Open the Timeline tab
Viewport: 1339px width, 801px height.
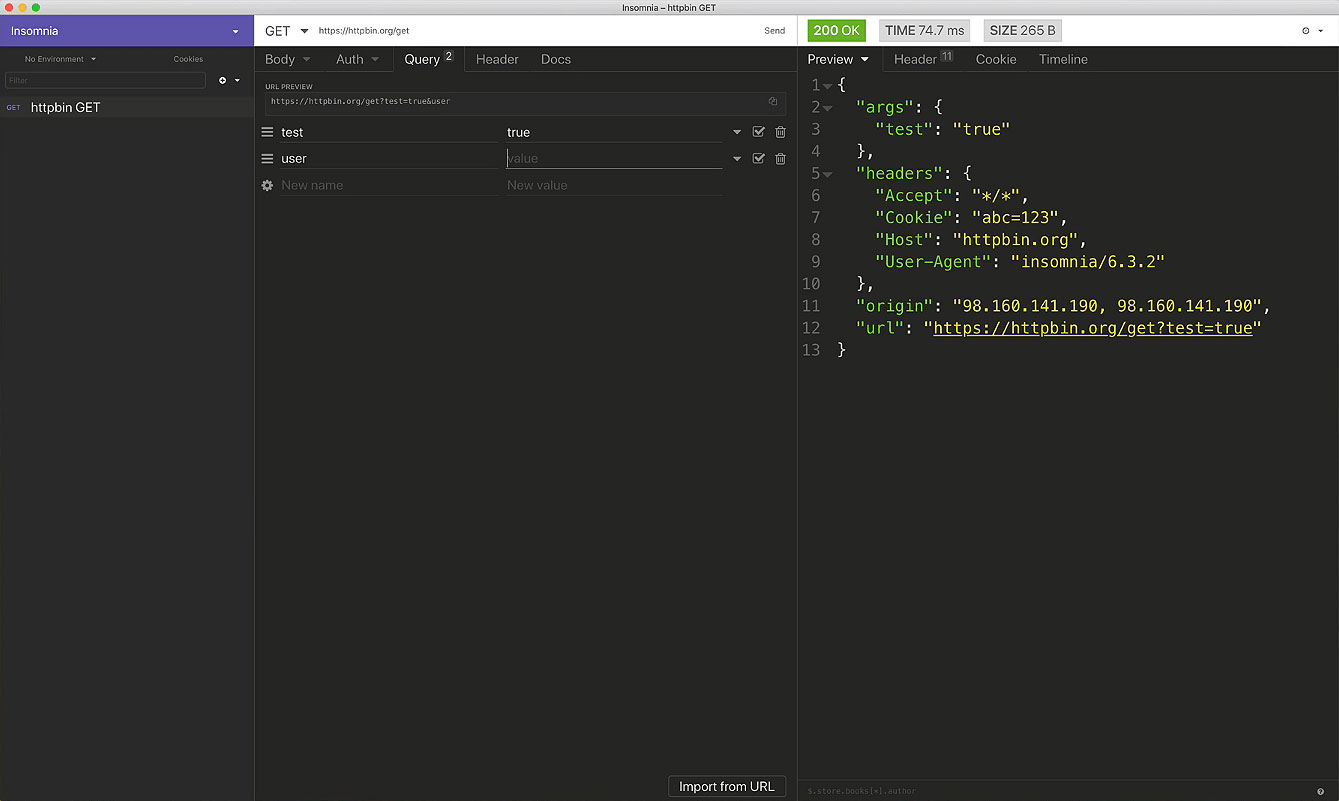point(1063,59)
